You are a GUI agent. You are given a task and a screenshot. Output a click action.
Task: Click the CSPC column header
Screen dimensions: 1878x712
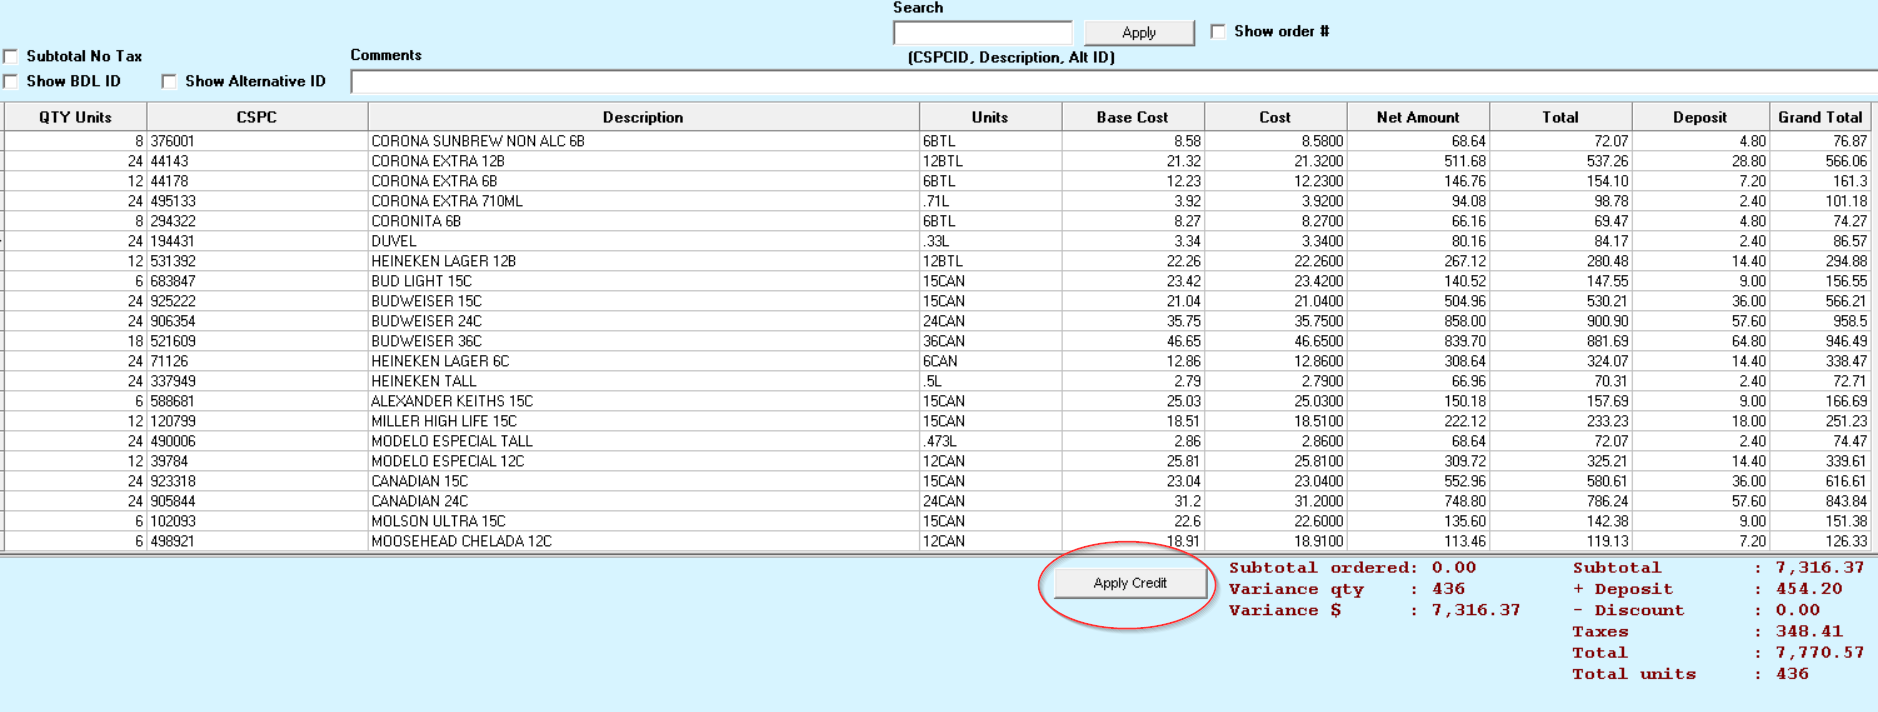coord(257,117)
